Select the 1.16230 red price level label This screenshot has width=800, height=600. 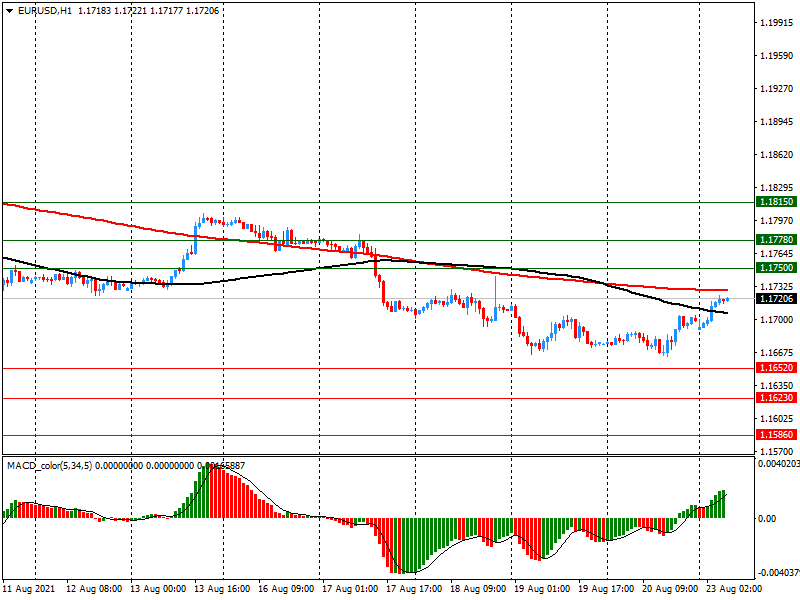[x=777, y=398]
